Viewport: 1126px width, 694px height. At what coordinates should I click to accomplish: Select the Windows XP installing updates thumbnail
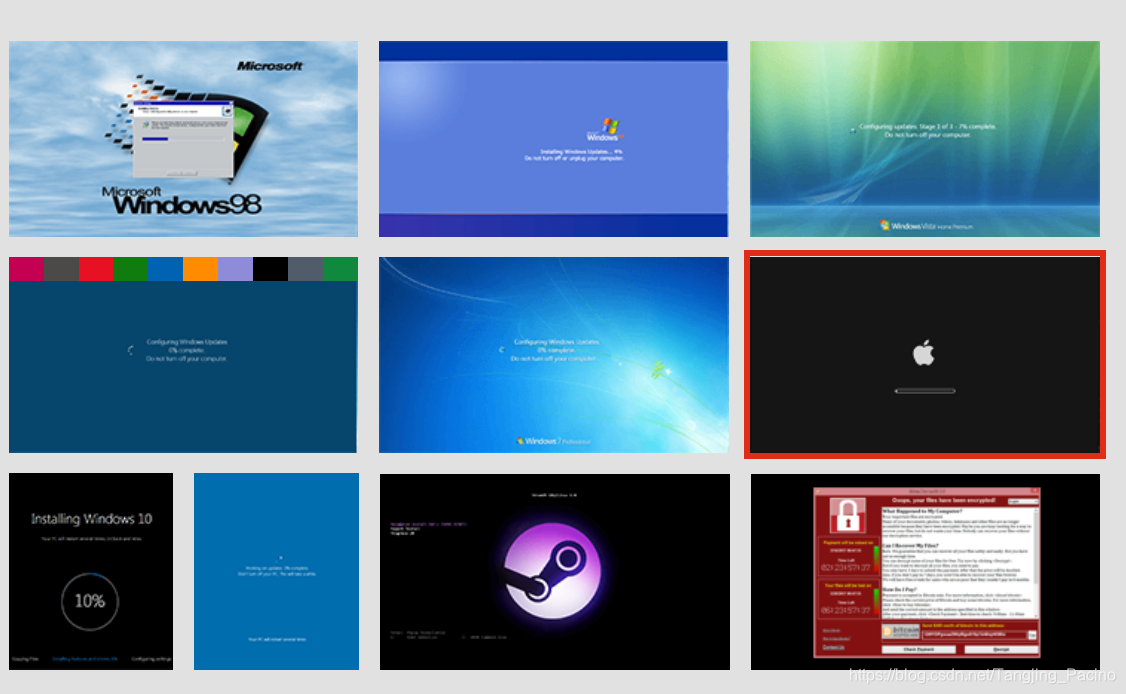(553, 139)
